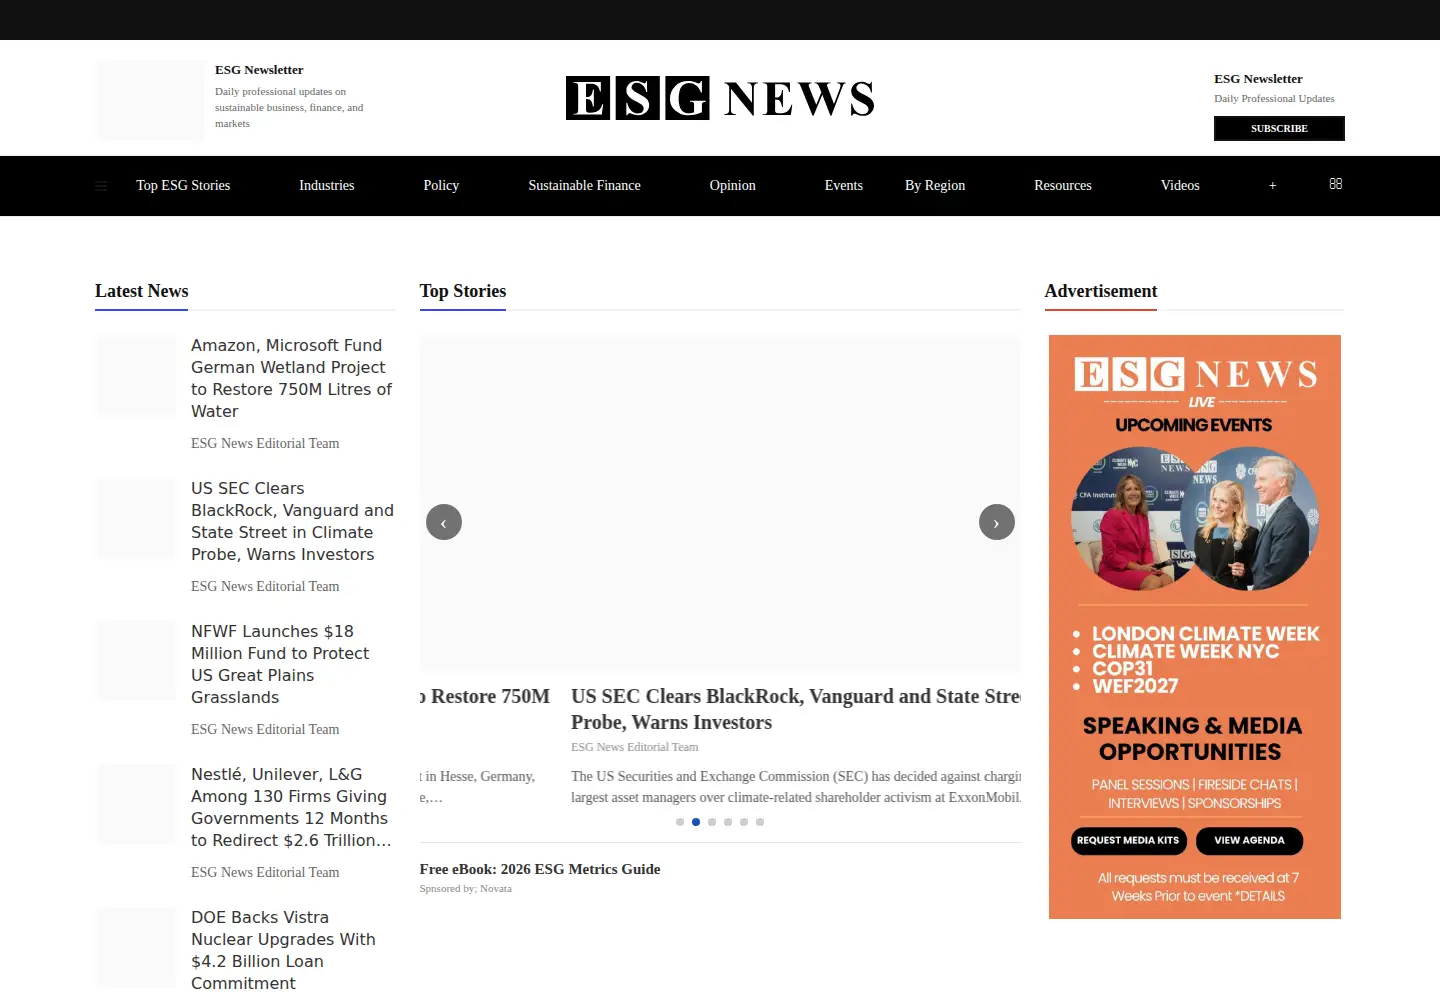Open Free eBook: 2026 ESG Metrics Guide
Viewport: 1440px width, 1000px height.
tap(540, 869)
